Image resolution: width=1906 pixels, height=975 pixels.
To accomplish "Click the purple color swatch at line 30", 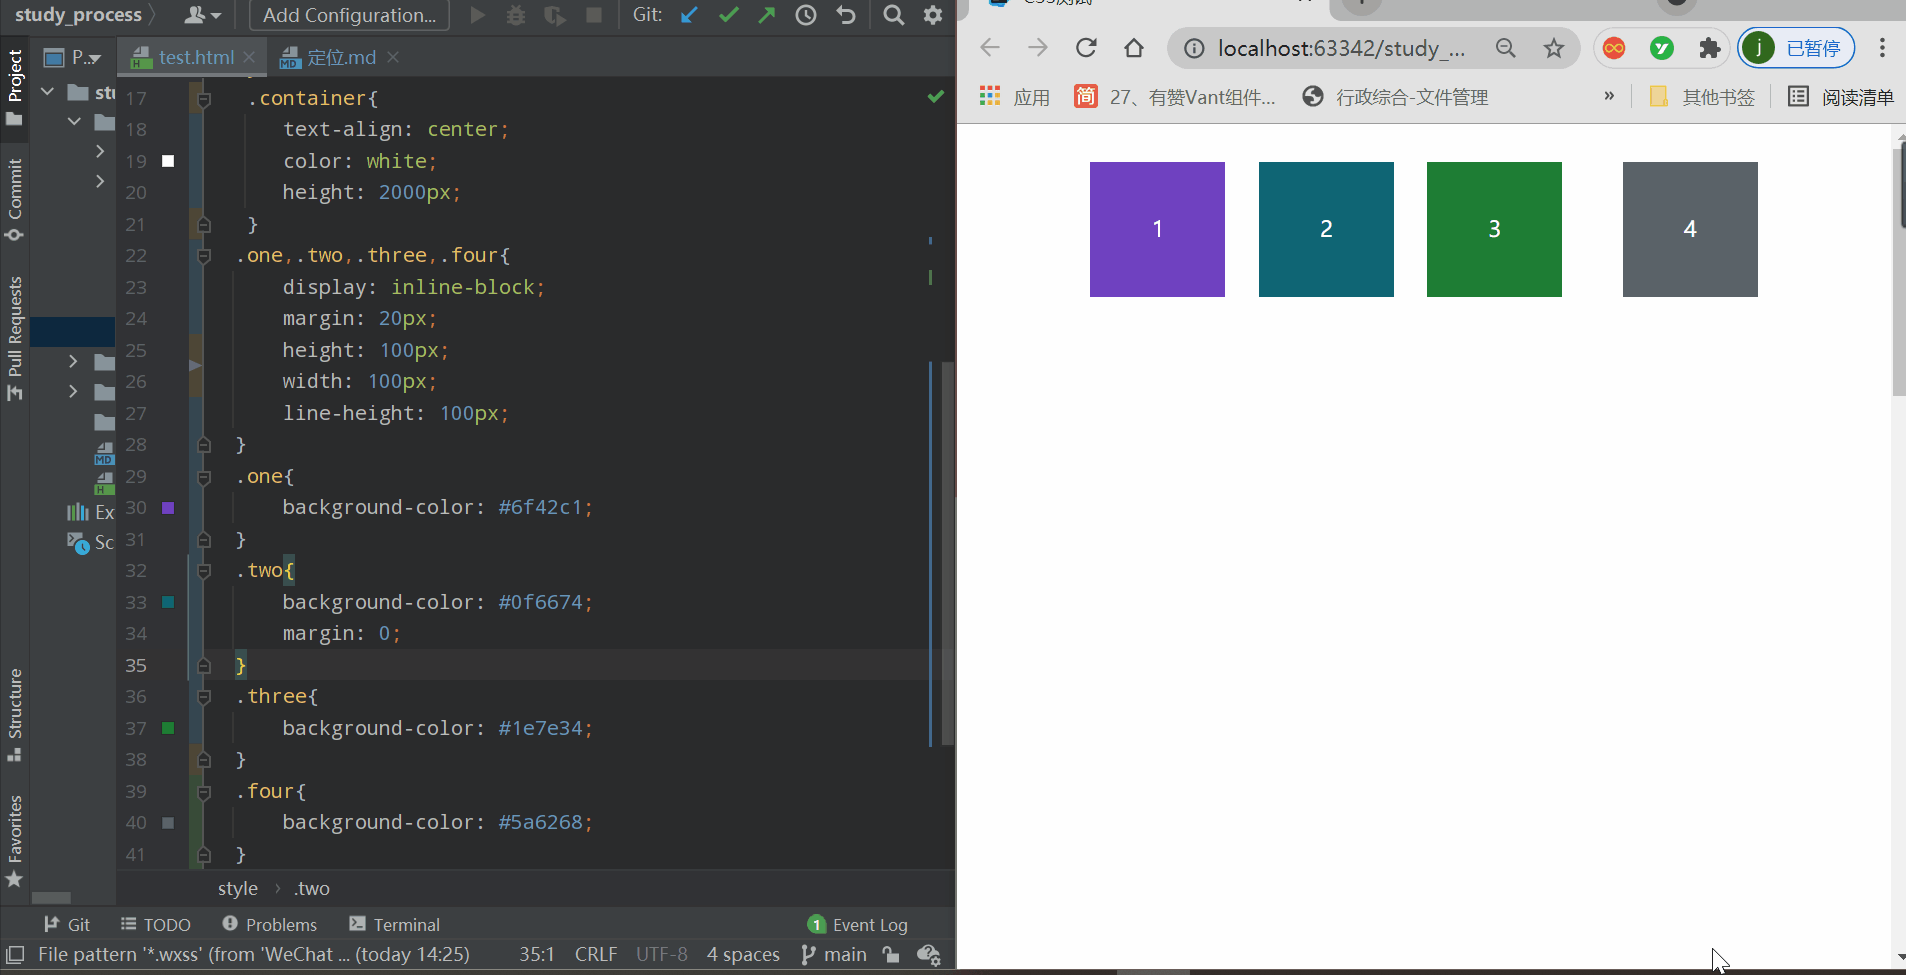I will click(168, 508).
